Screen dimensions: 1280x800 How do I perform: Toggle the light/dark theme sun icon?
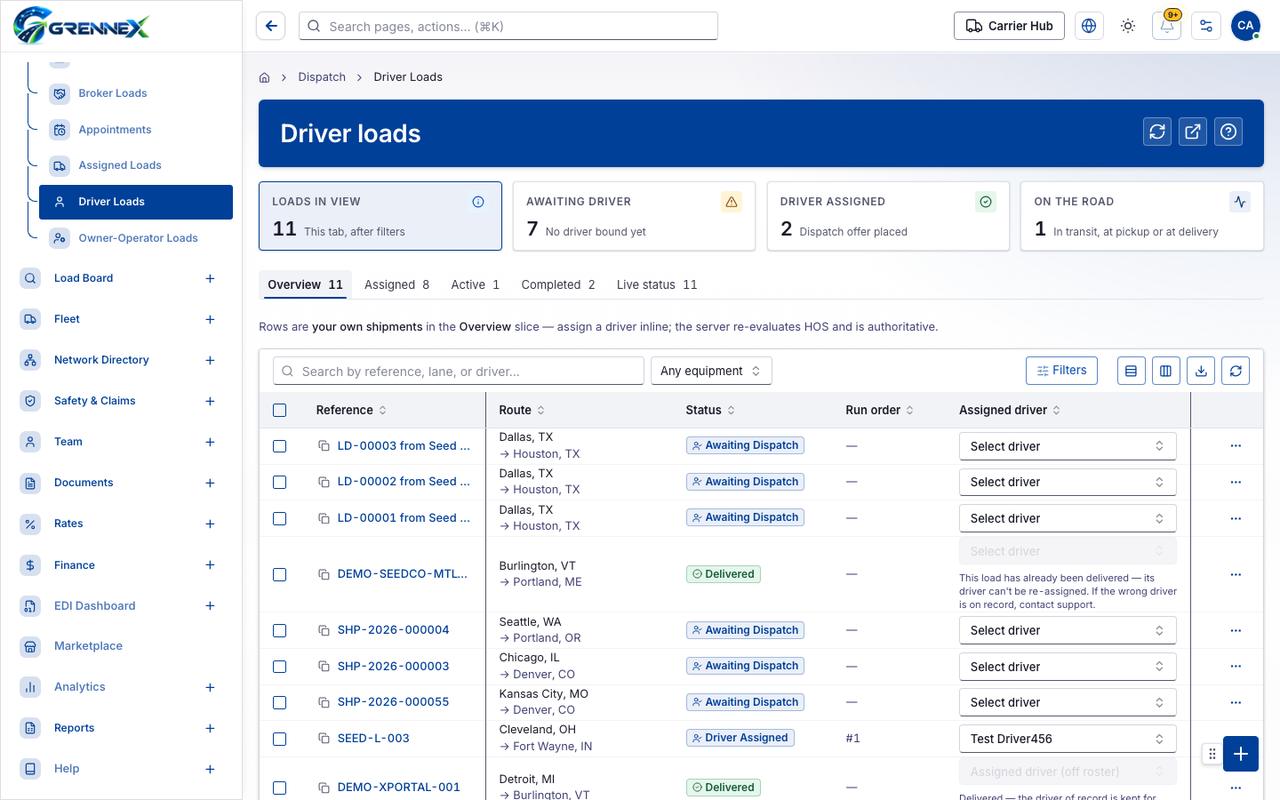coord(1128,26)
